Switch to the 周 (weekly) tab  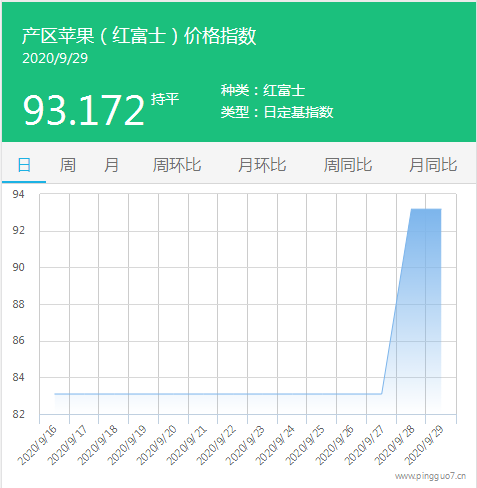click(x=68, y=165)
